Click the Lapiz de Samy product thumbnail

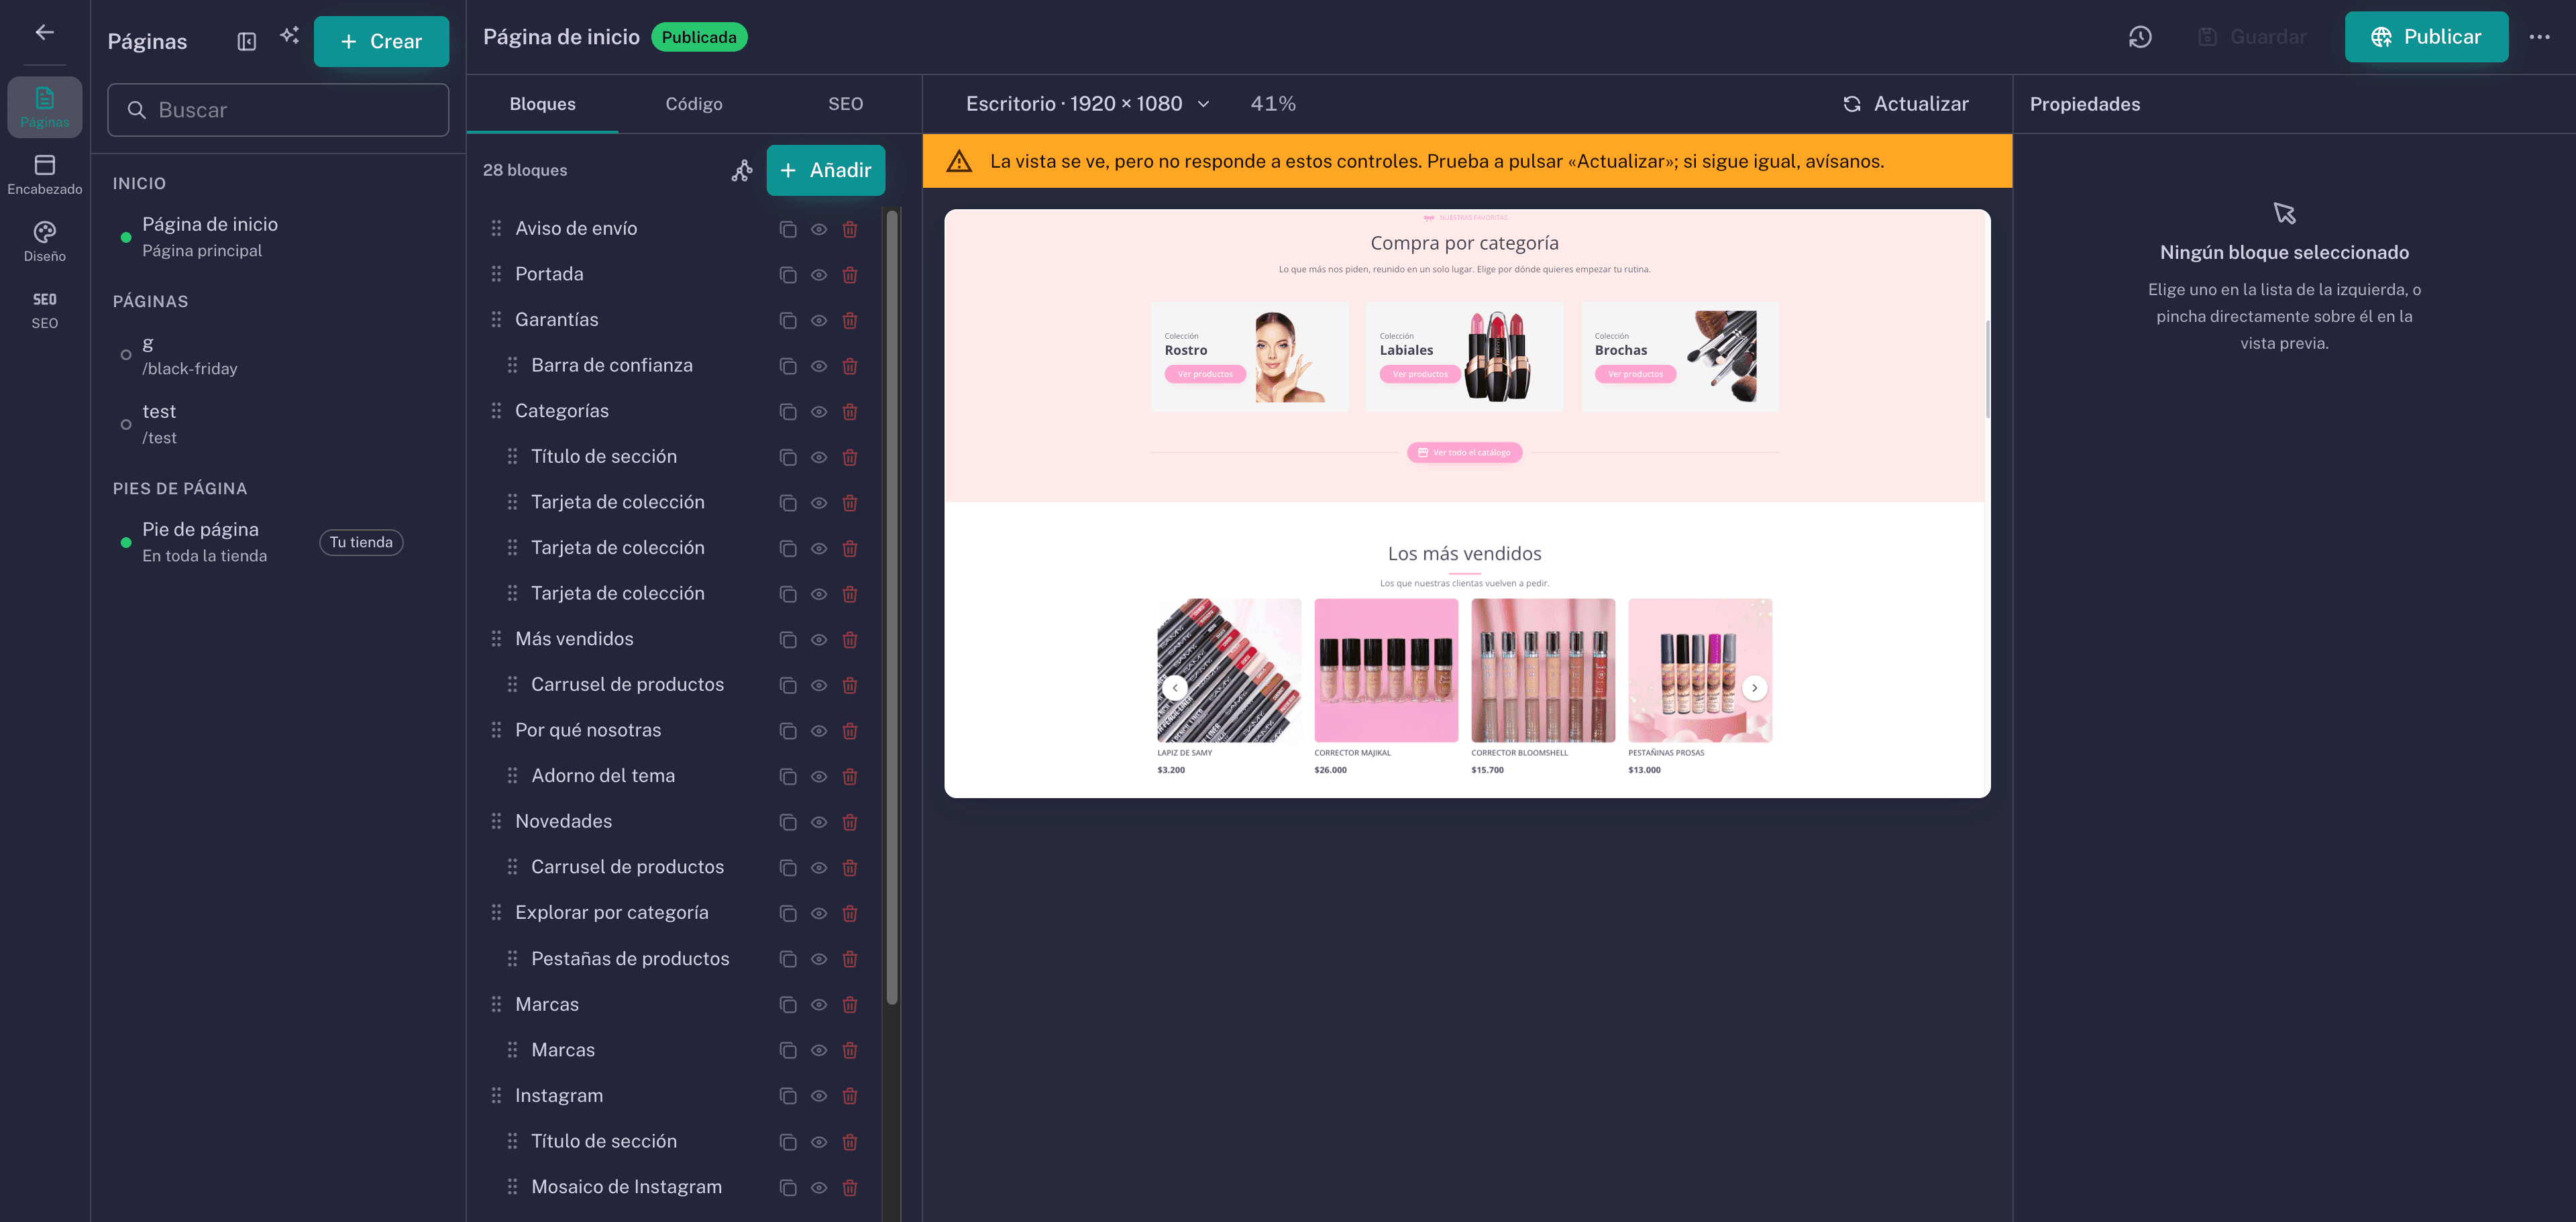[1229, 670]
